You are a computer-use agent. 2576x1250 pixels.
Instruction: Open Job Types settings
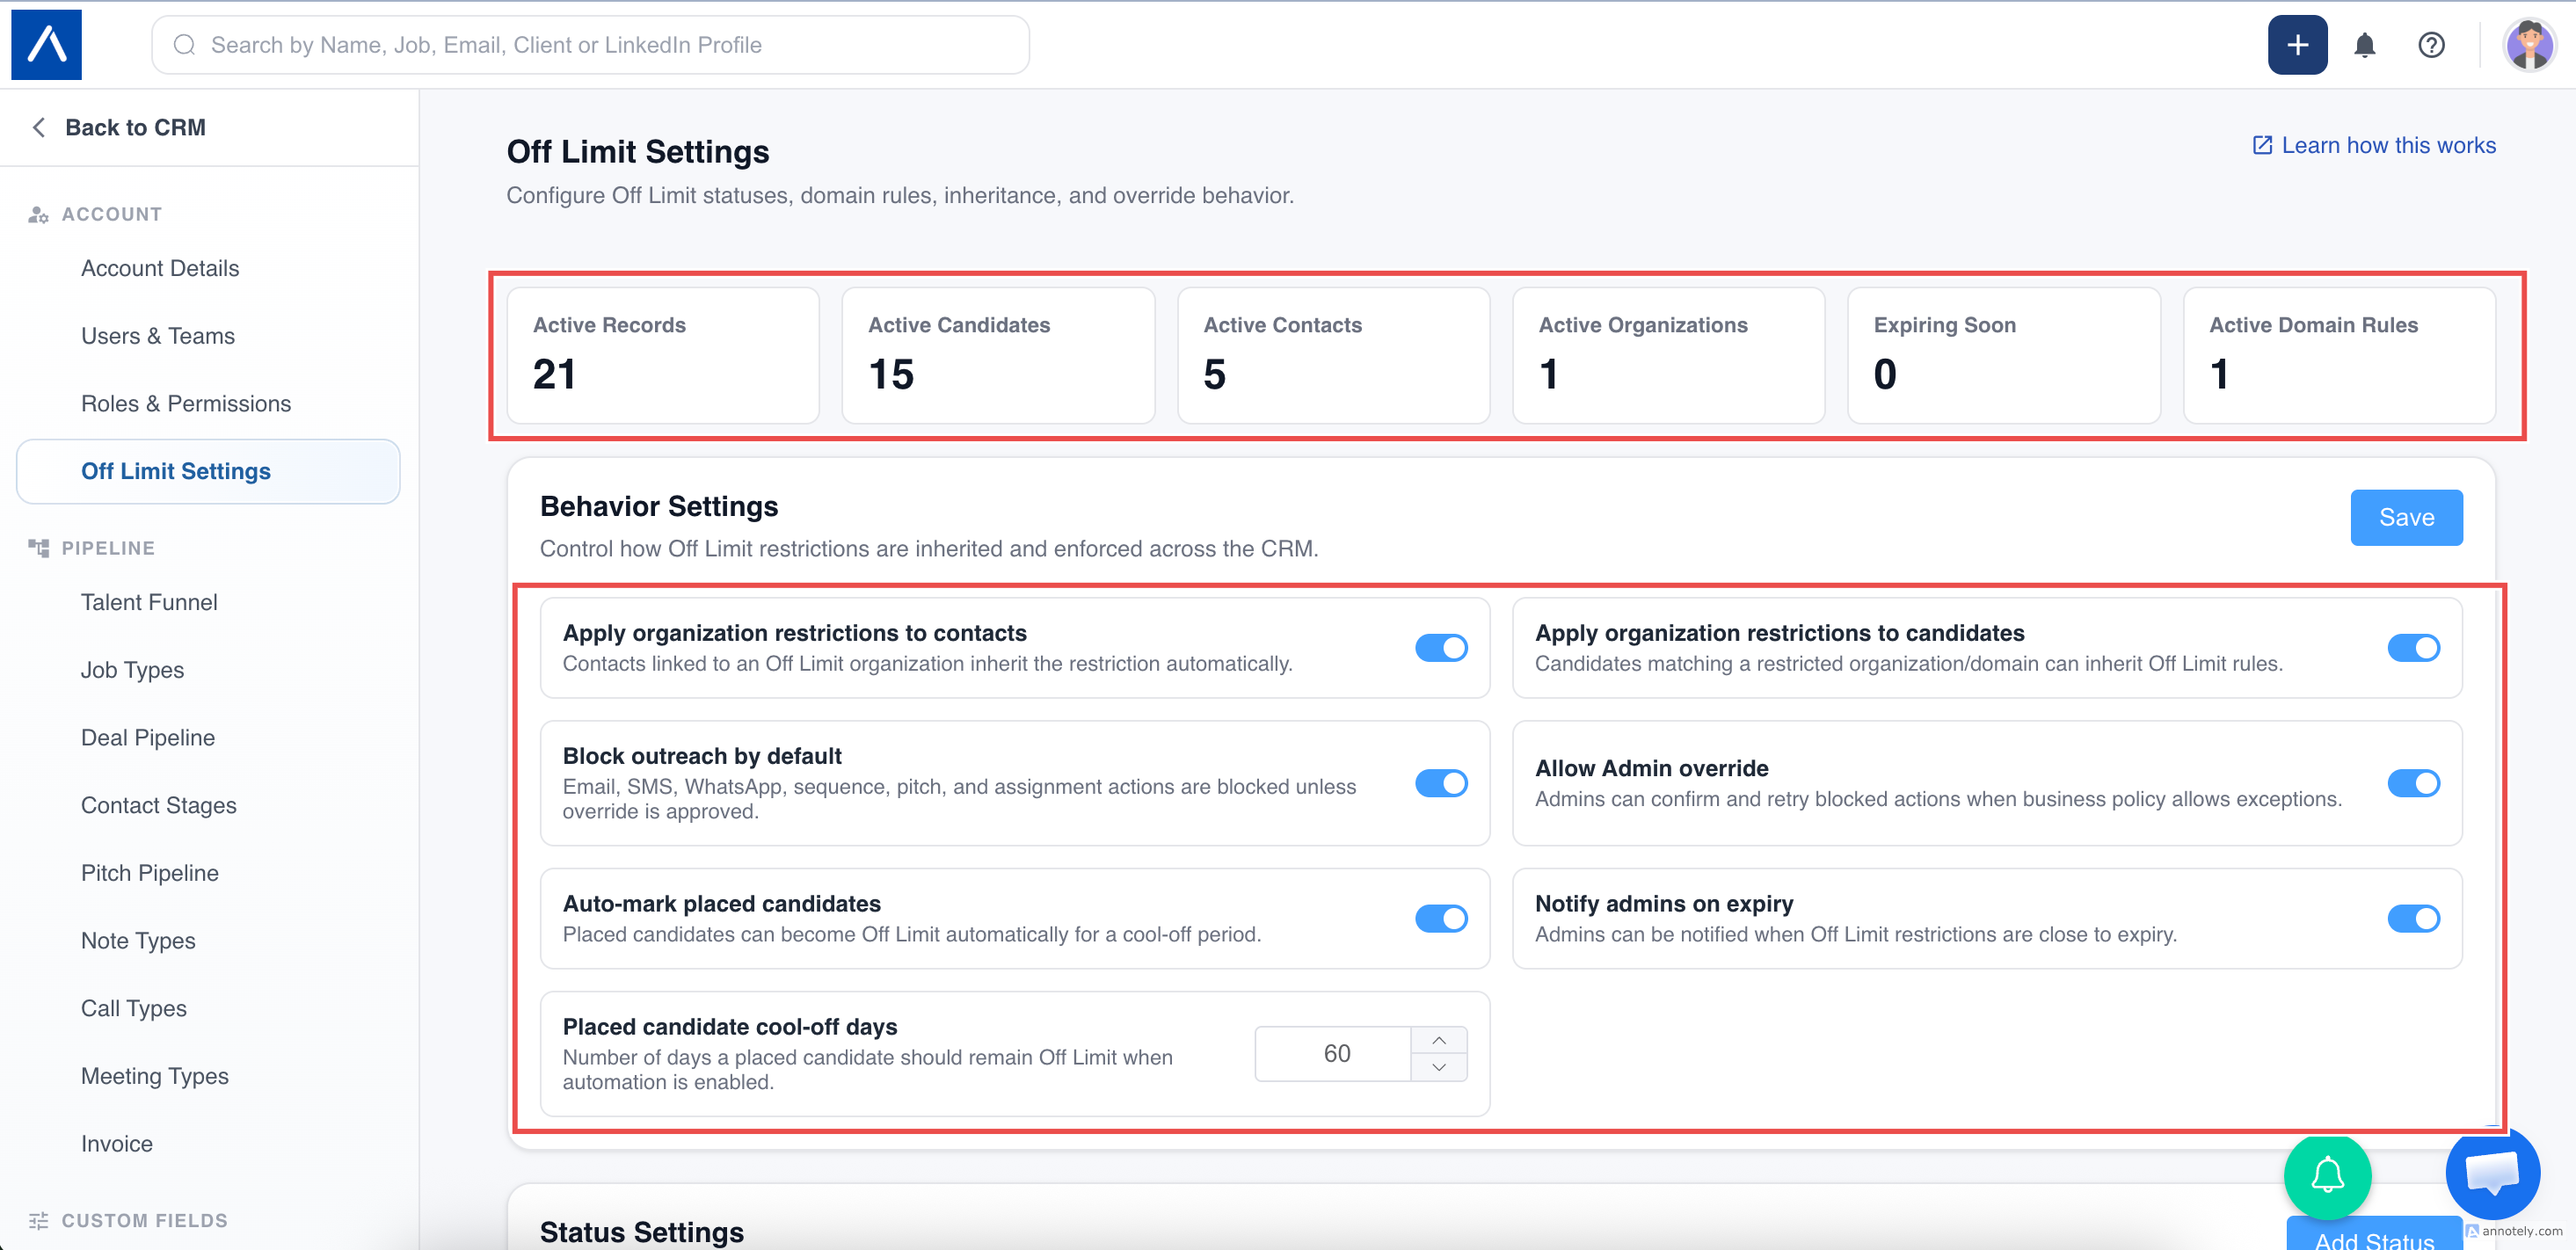[132, 670]
